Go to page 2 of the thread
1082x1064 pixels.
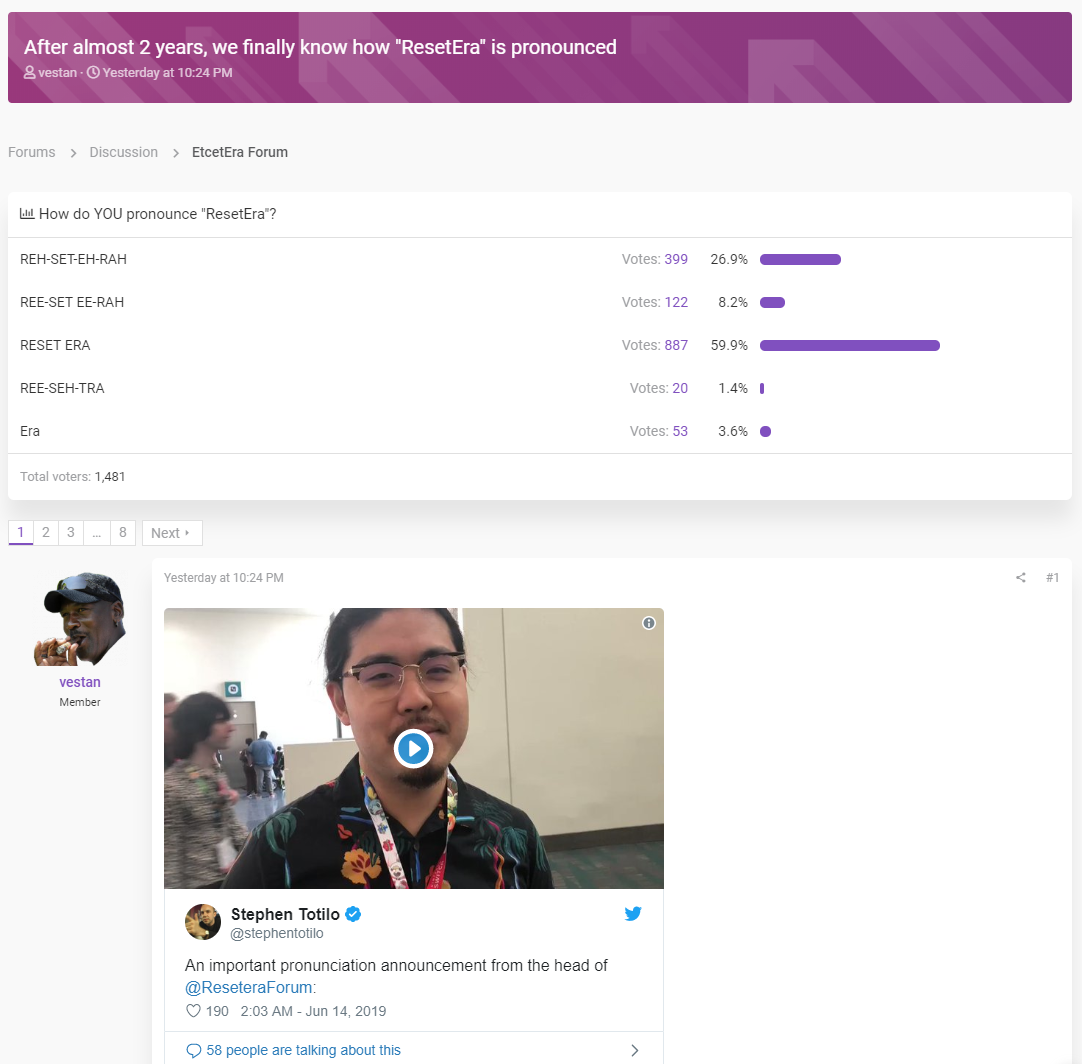[46, 533]
